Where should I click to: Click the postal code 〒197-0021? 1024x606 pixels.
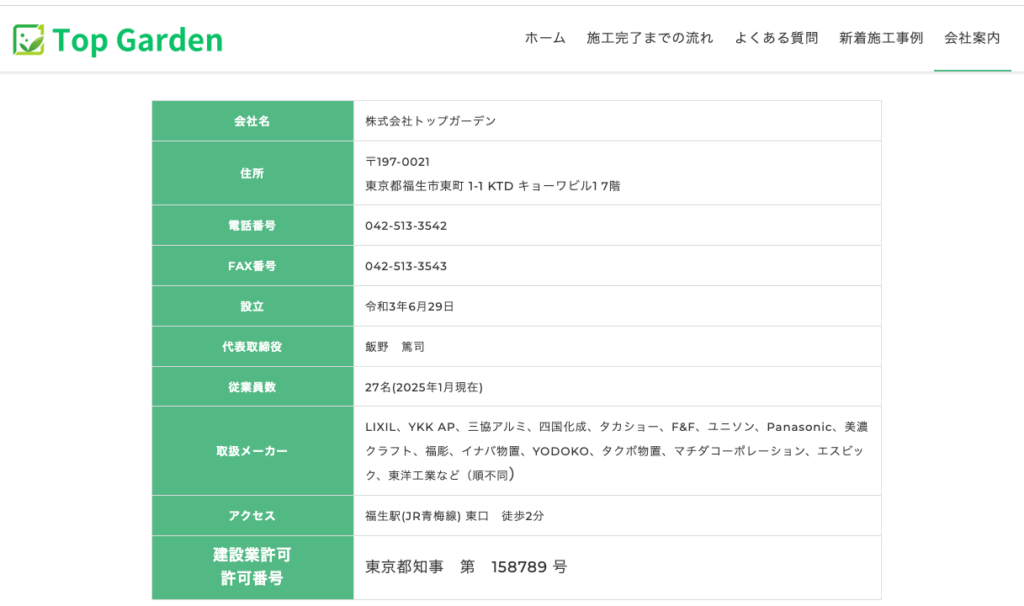(397, 161)
